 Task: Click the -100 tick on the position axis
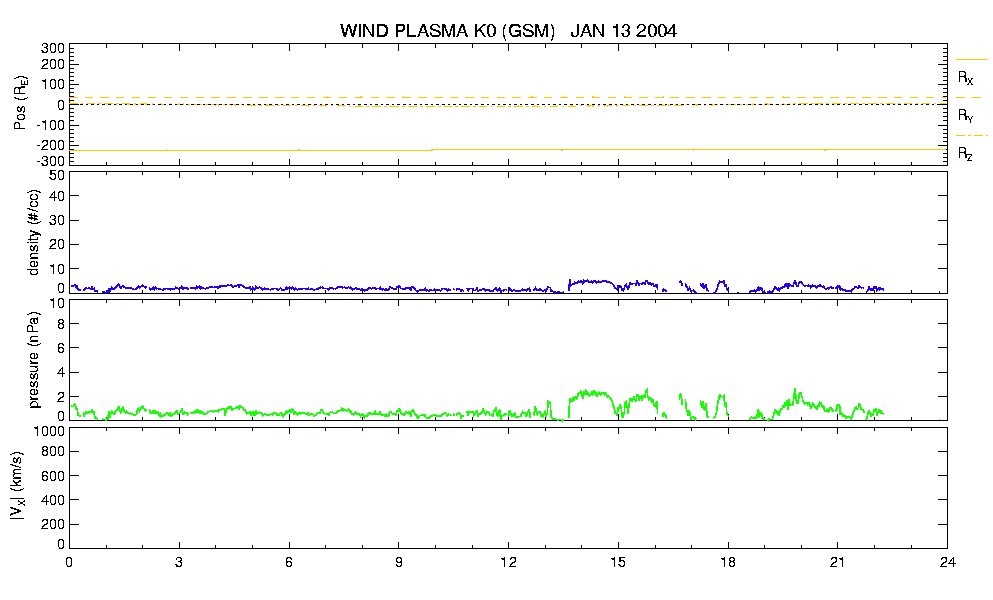[49, 125]
